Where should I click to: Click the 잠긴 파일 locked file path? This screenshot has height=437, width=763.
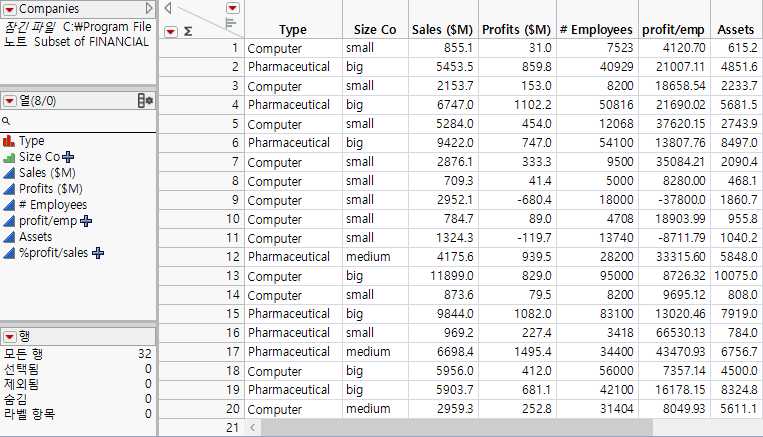tap(78, 27)
